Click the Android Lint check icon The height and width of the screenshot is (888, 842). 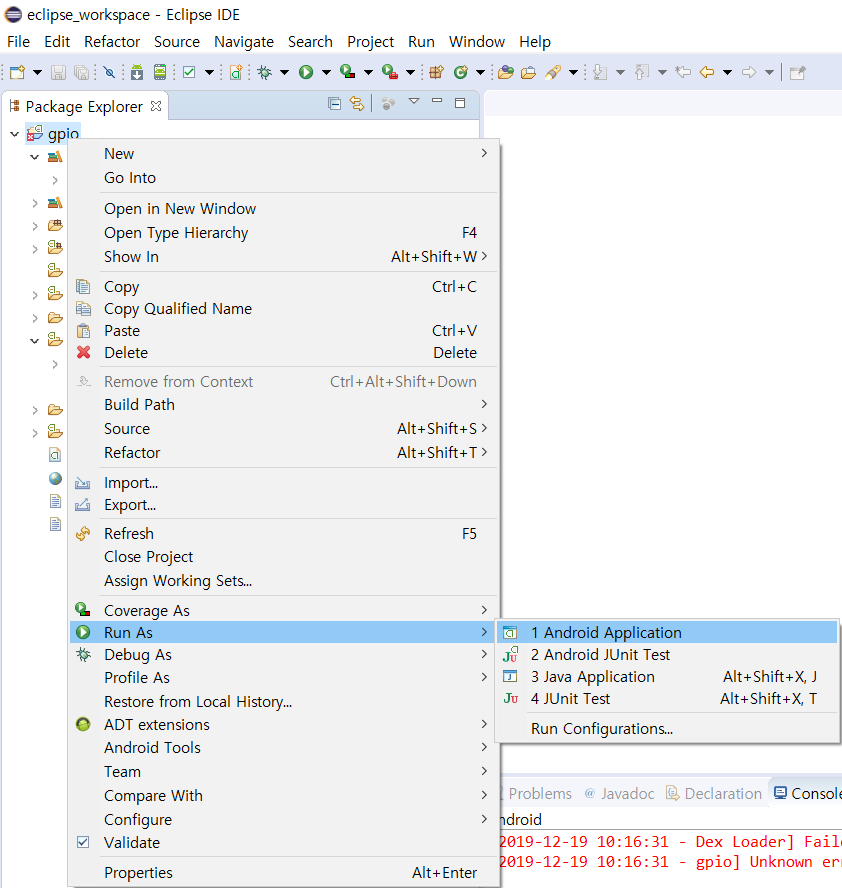pos(190,72)
